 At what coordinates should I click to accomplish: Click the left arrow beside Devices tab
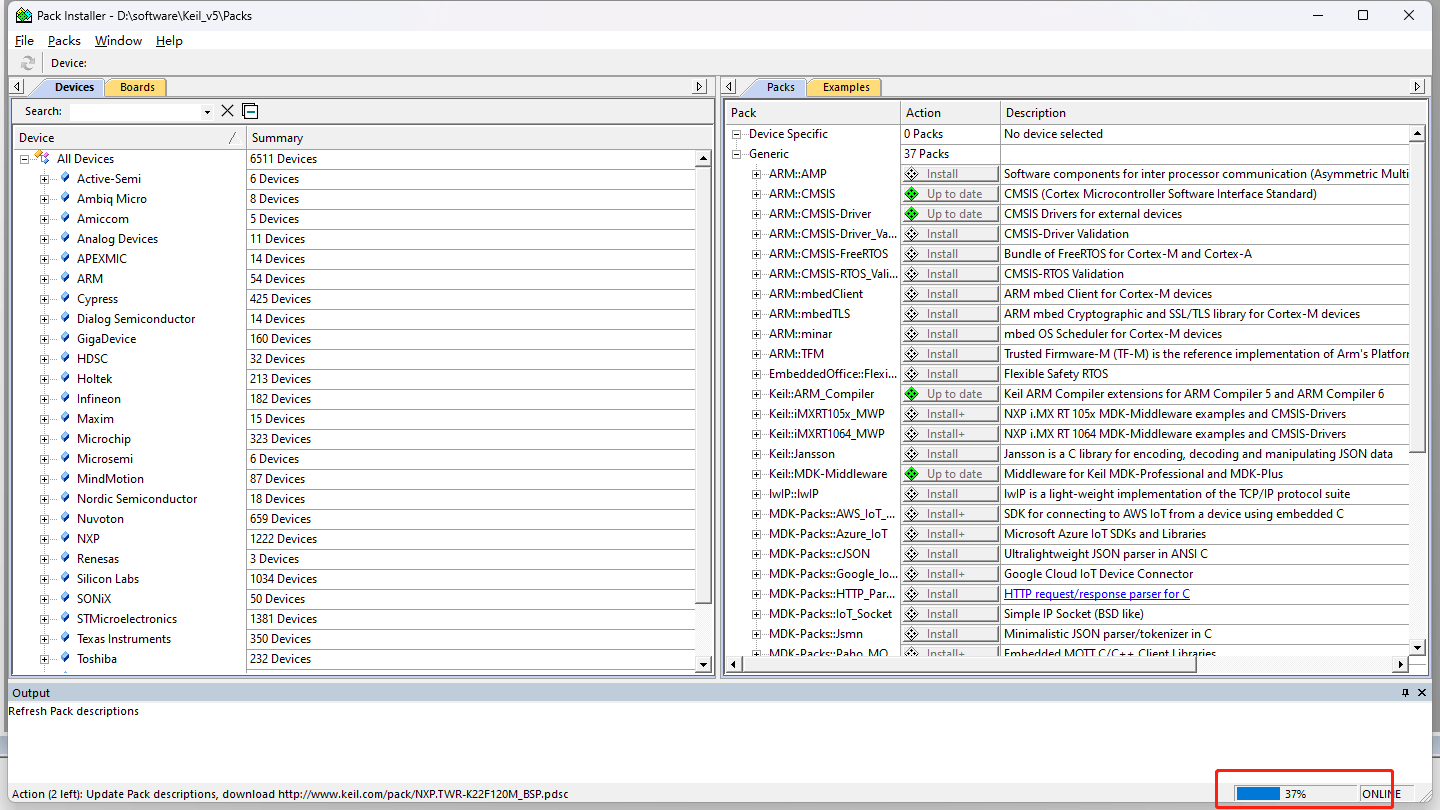pyautogui.click(x=18, y=87)
